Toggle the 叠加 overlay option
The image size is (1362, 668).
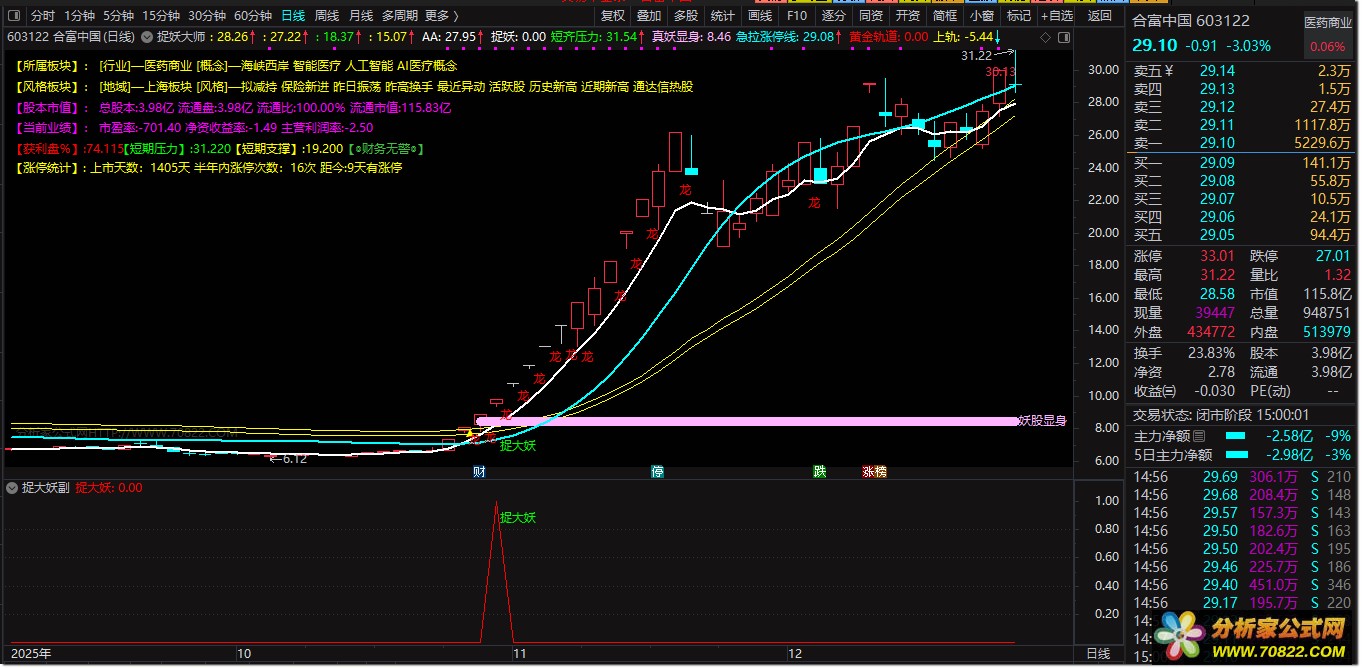coord(649,16)
